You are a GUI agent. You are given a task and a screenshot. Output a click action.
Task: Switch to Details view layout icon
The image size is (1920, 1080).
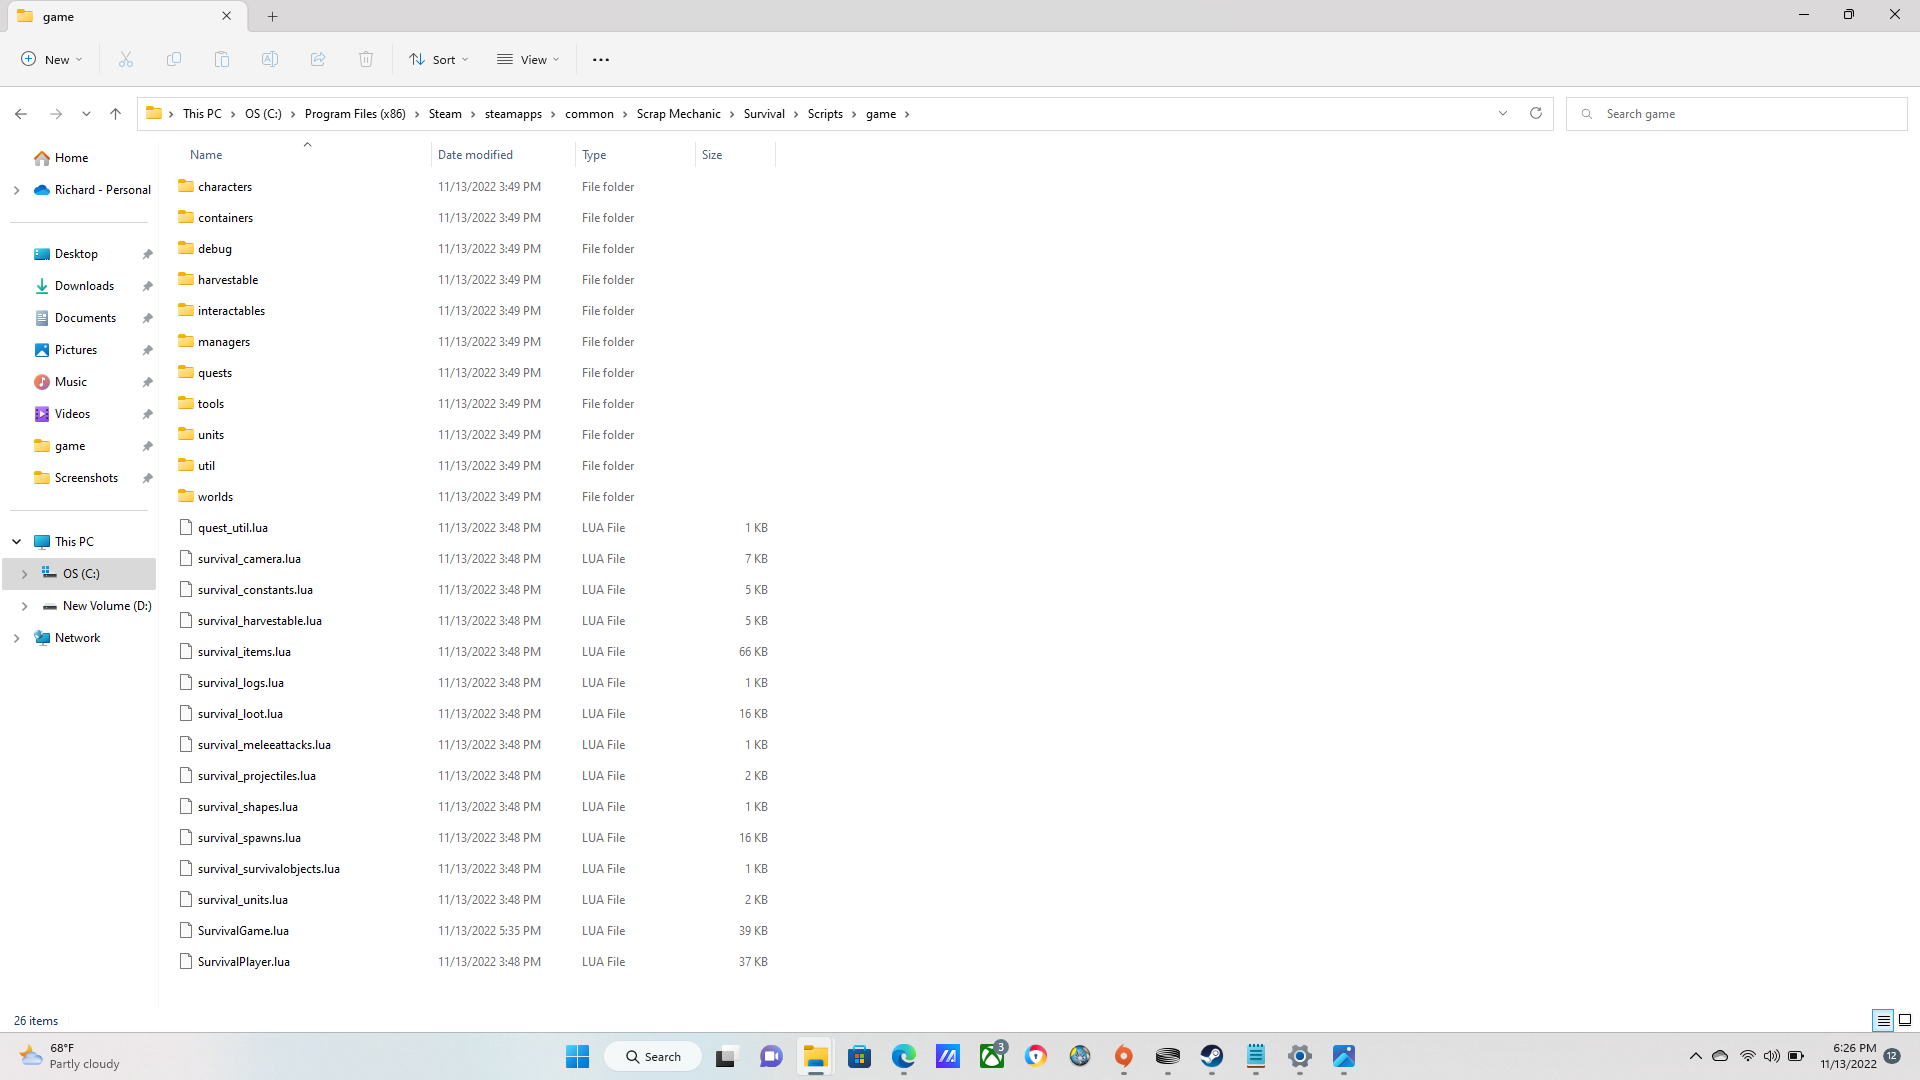1883,1021
